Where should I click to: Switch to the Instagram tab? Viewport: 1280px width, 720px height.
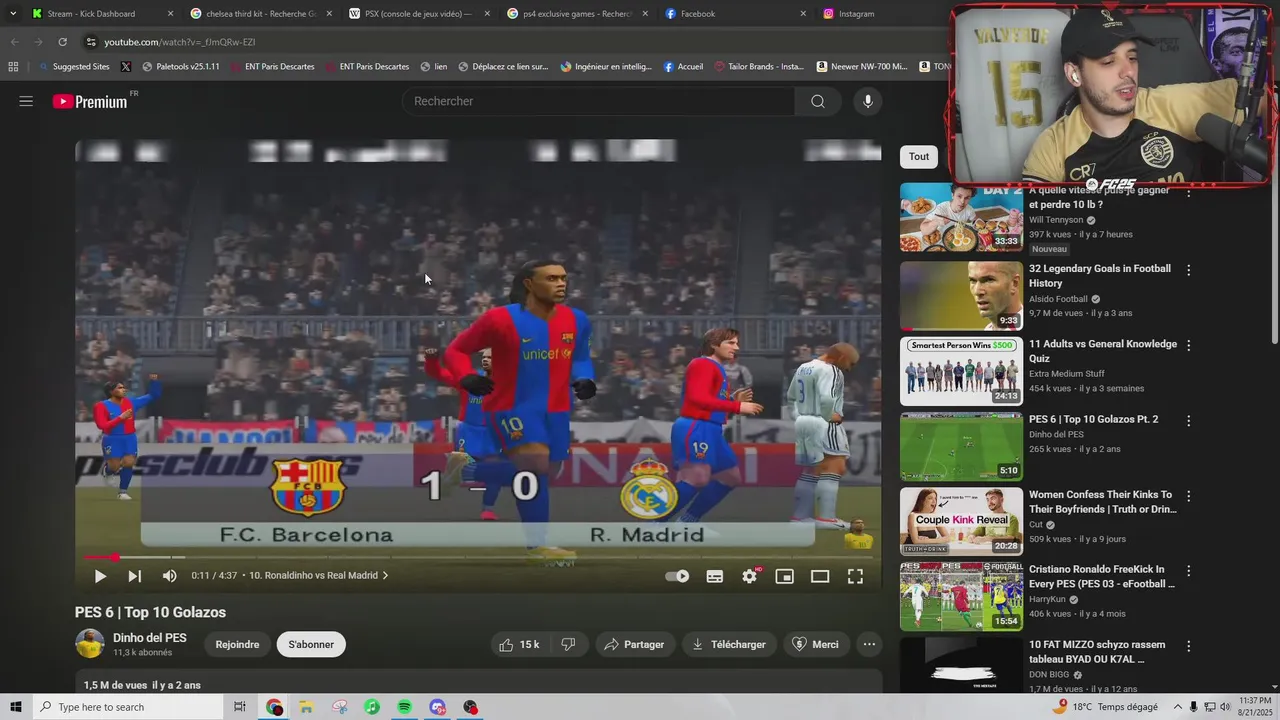tap(880, 14)
